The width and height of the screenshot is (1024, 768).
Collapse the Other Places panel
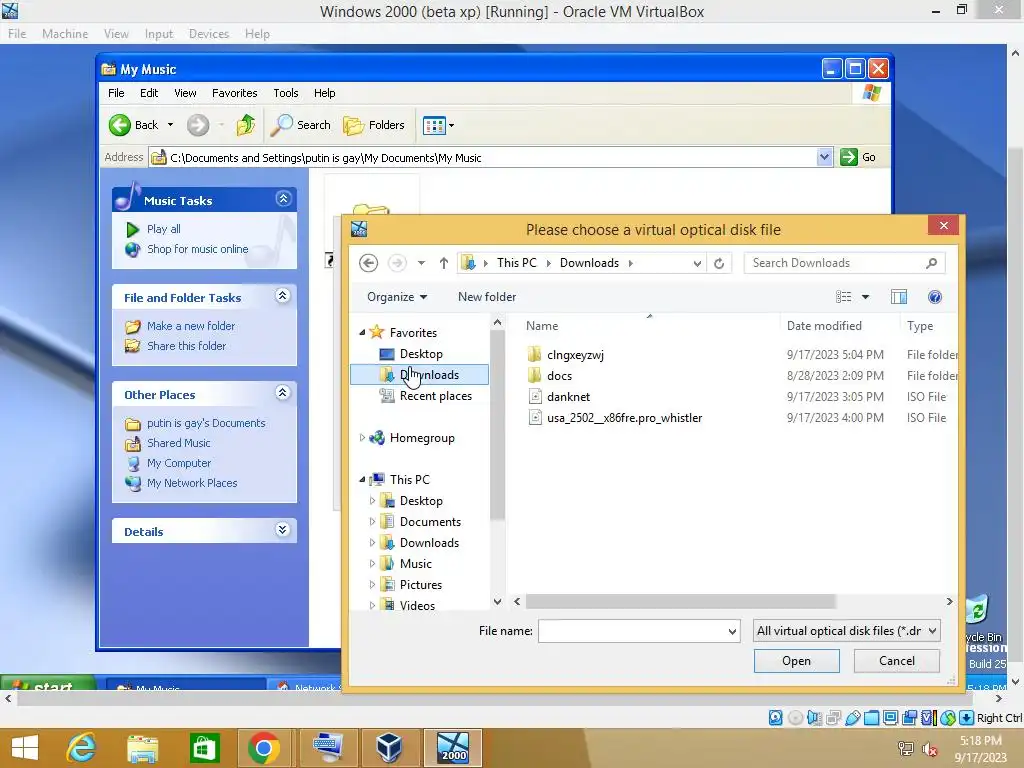[282, 392]
